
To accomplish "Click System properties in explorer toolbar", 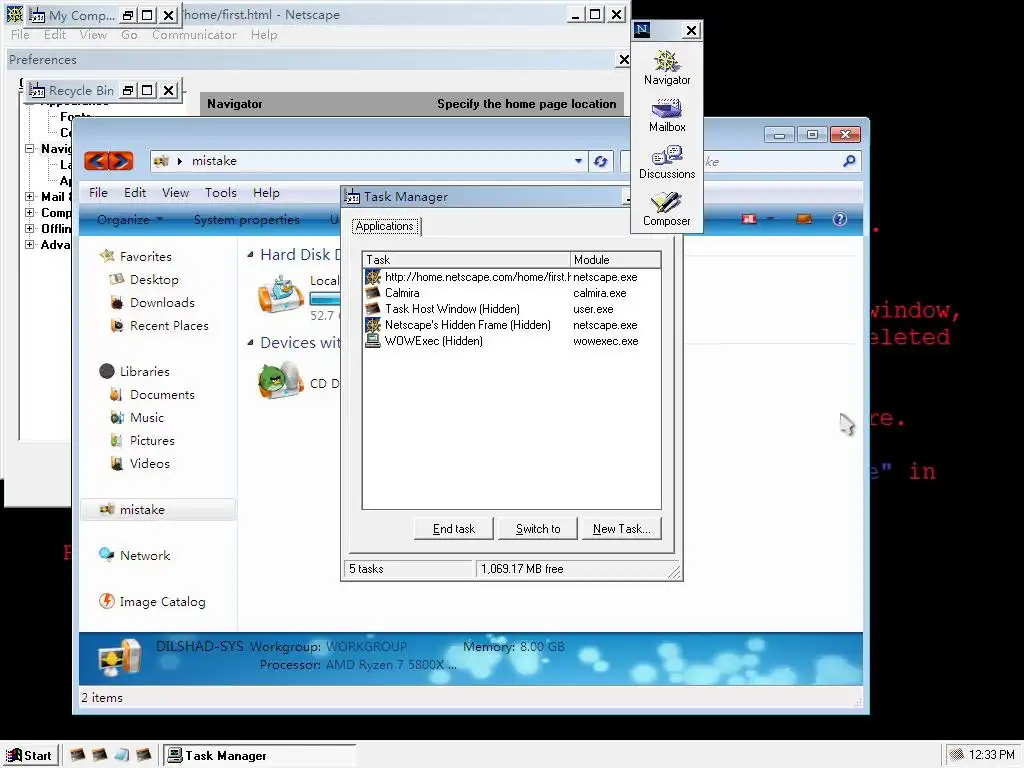I will click(x=246, y=219).
